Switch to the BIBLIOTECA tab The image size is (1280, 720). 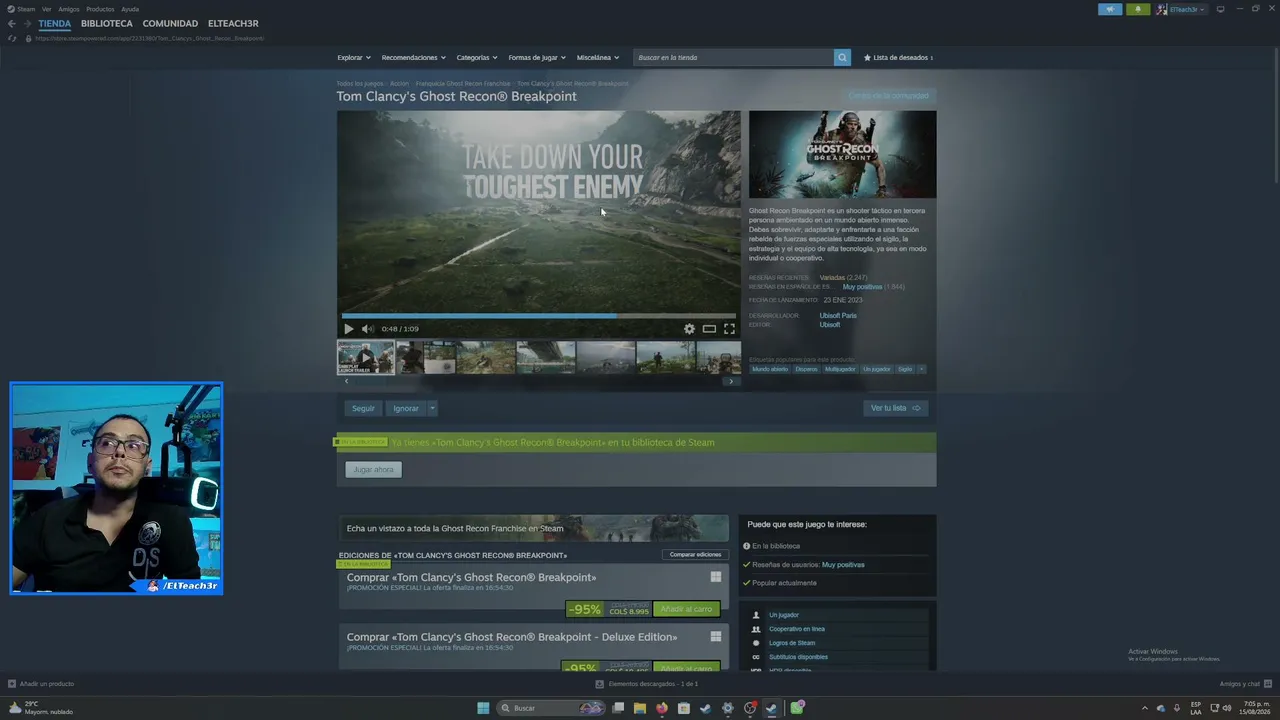(x=107, y=24)
